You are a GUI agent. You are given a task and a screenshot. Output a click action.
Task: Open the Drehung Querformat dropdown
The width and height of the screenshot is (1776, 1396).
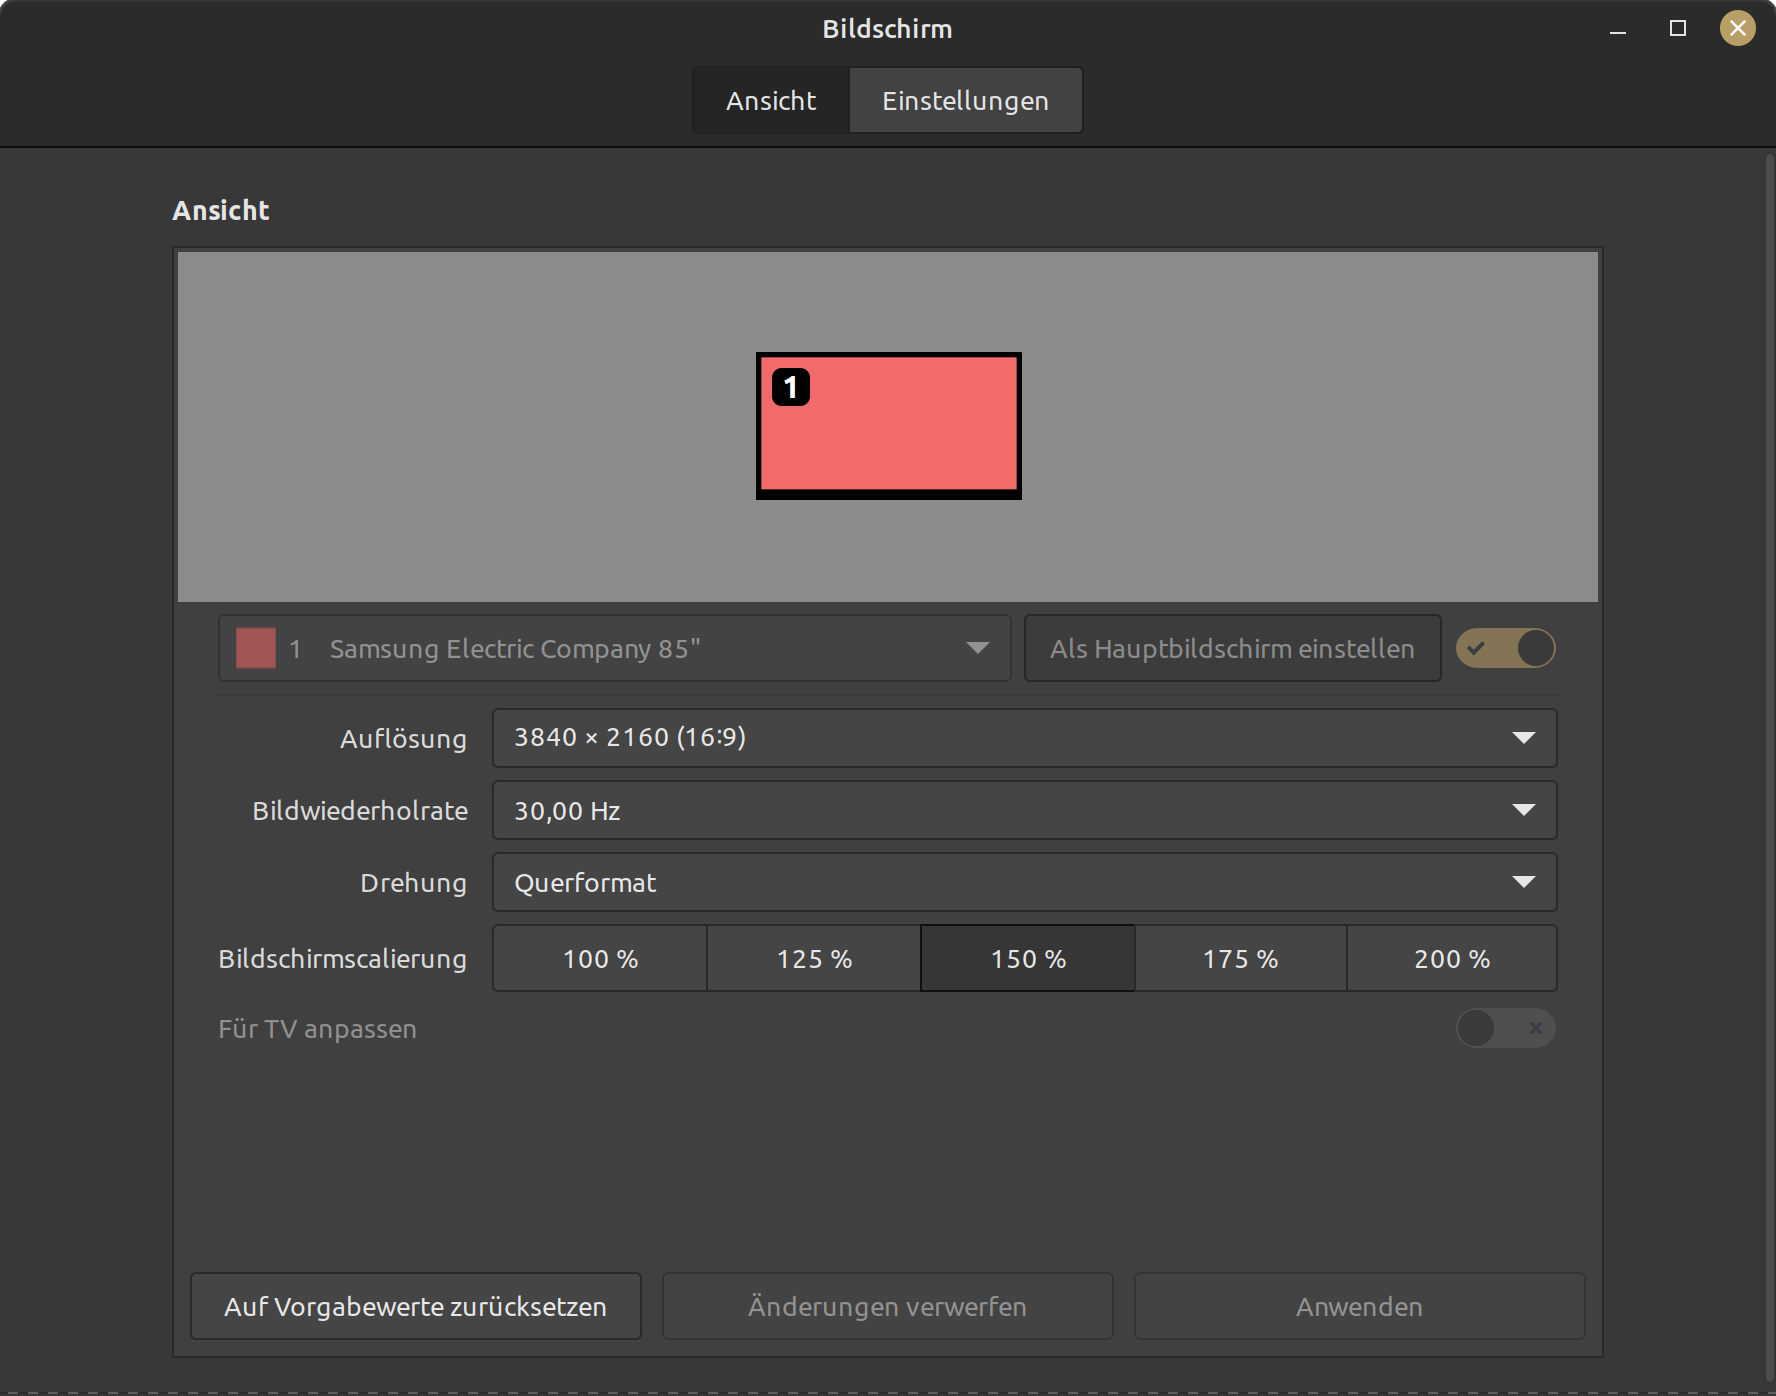pos(1024,882)
